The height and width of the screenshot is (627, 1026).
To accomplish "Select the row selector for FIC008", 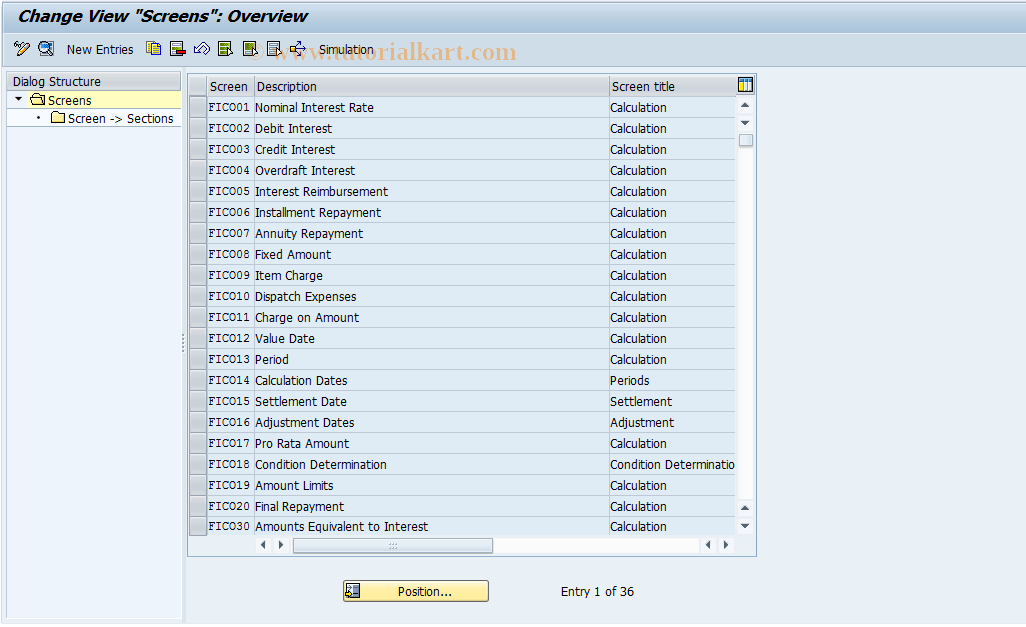I will tap(198, 254).
